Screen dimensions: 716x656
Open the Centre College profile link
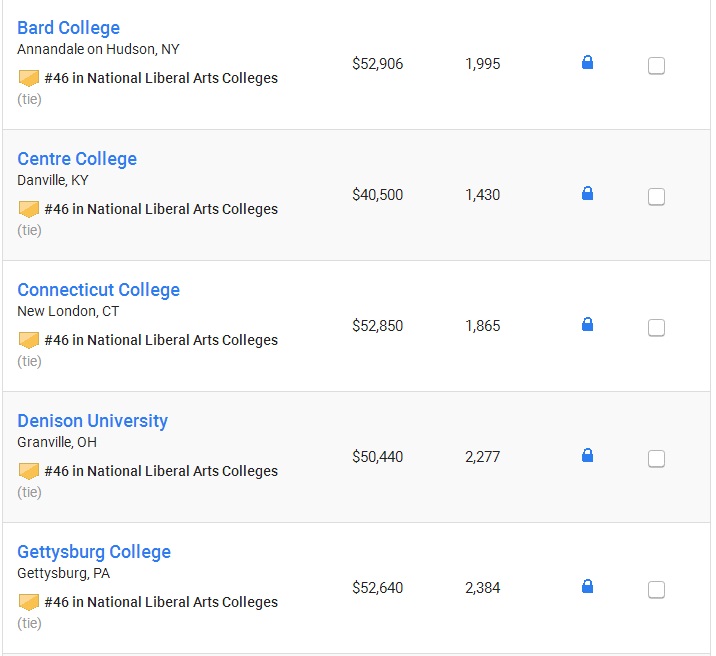pos(77,159)
